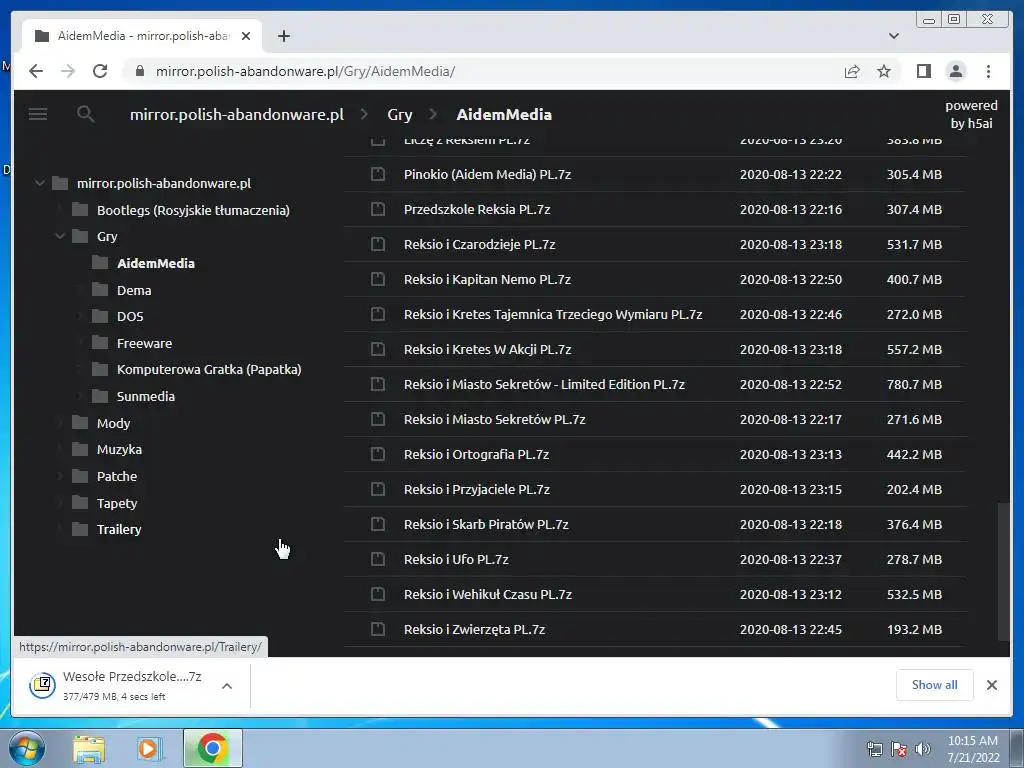Open a new tab with plus button

coord(283,37)
